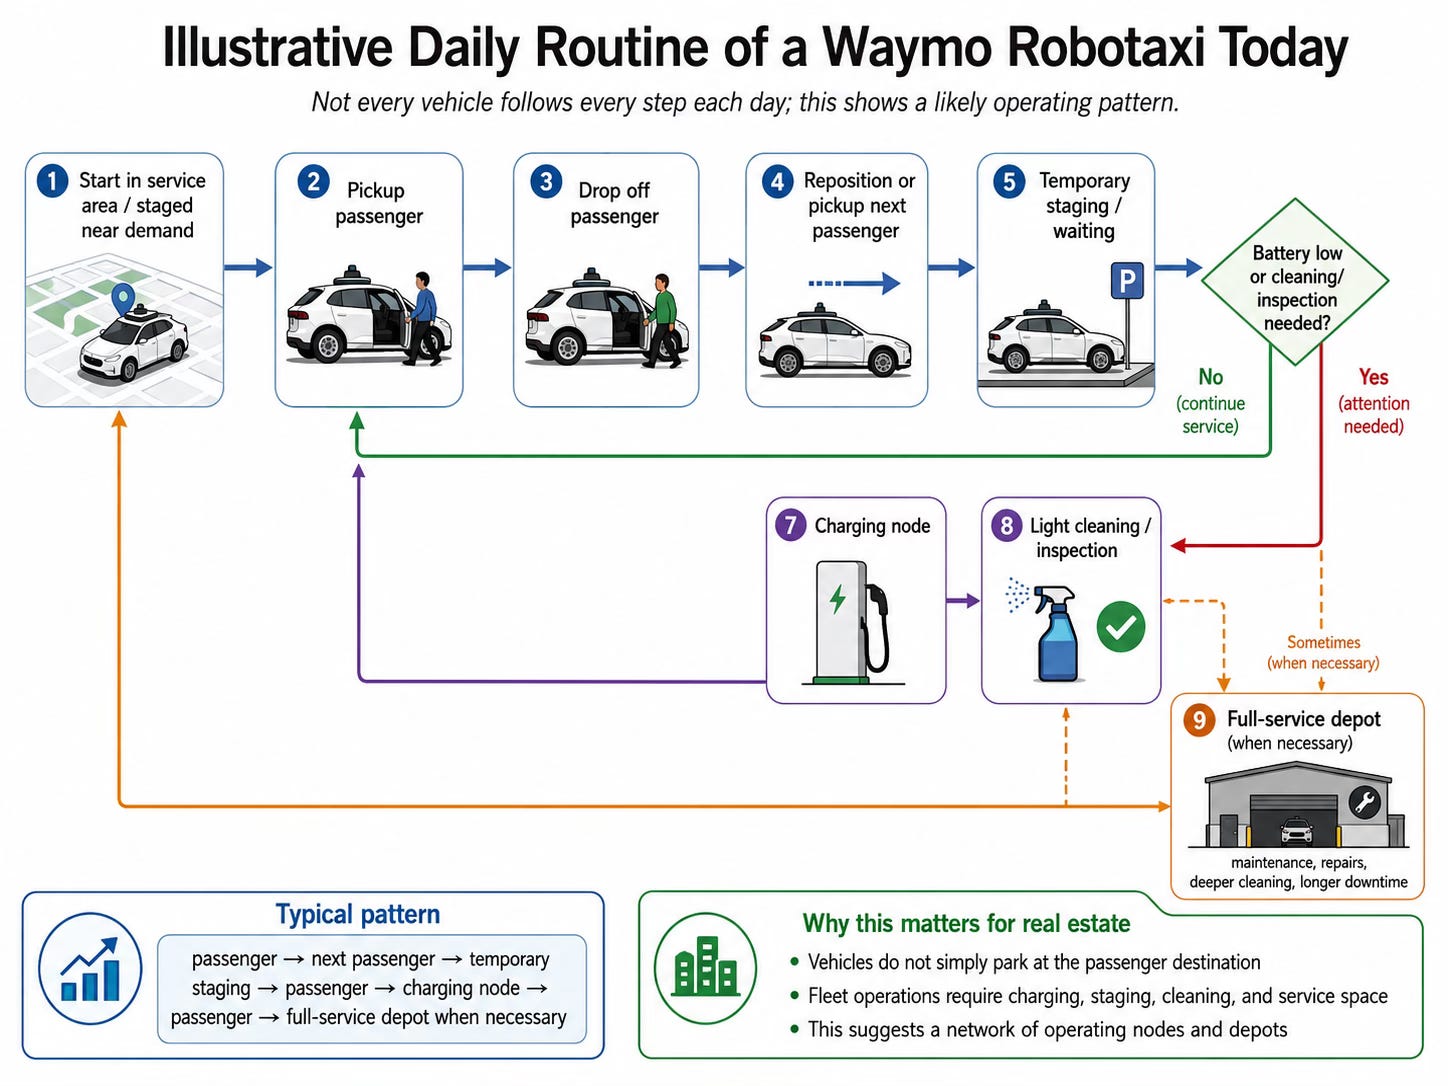Image resolution: width=1448 pixels, height=1086 pixels.
Task: Click 'Start in service area / staged near demand' text
Action: pos(141,205)
